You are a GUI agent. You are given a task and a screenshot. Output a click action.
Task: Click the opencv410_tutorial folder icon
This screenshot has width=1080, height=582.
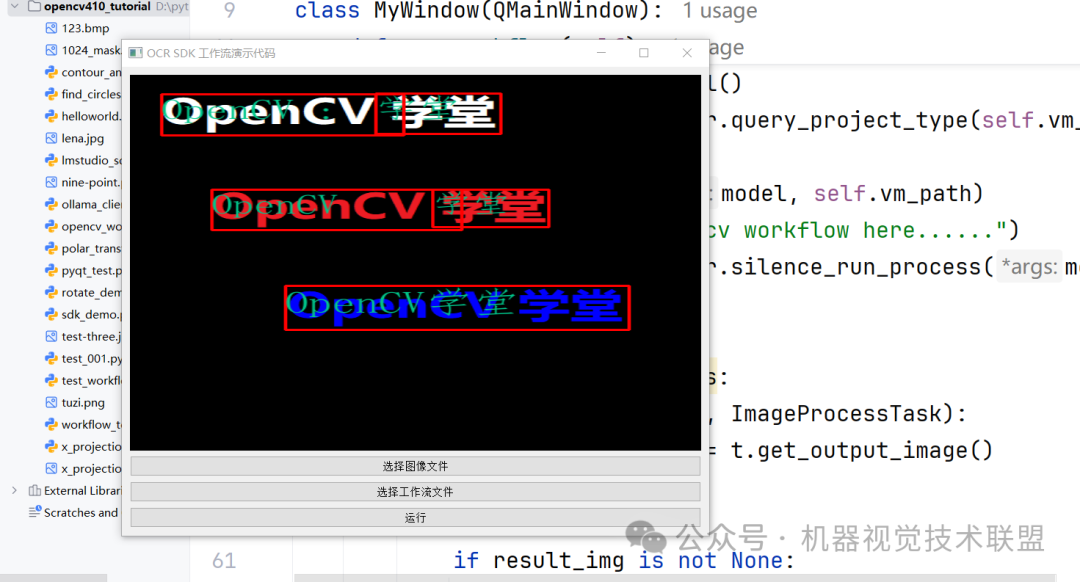coord(34,6)
